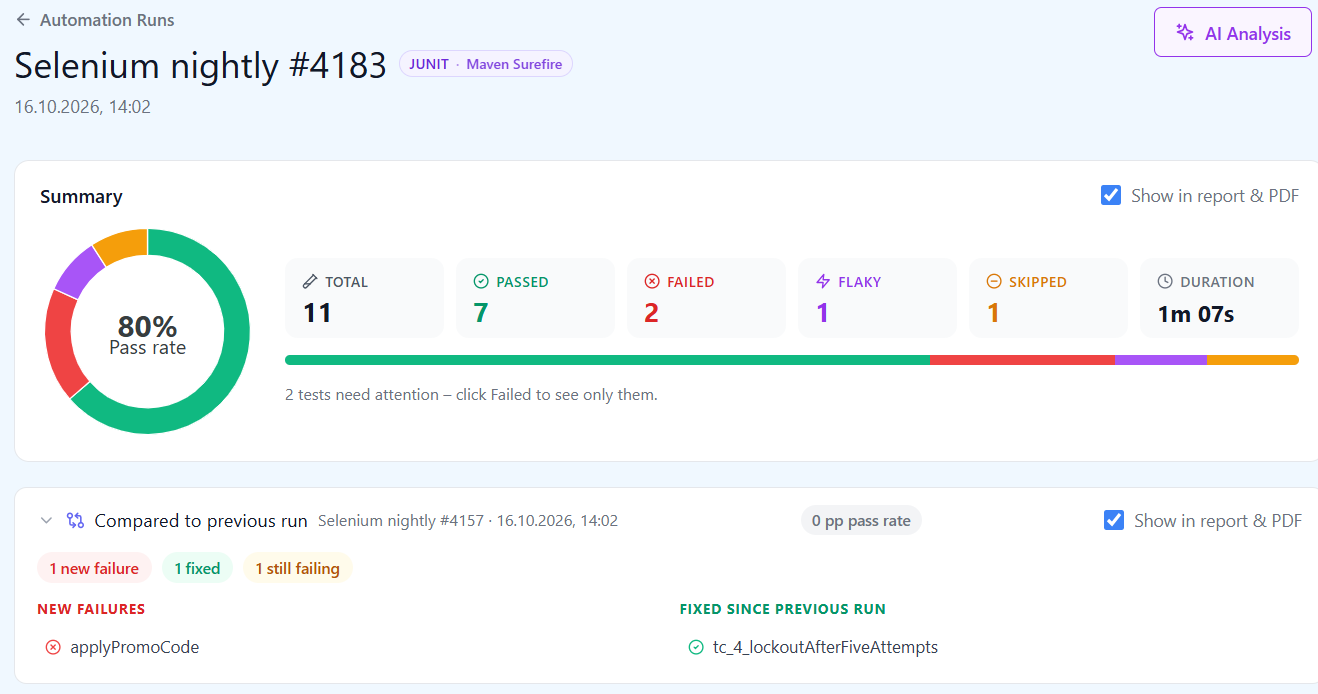The width and height of the screenshot is (1318, 694).
Task: Go back via the Automation Runs arrow
Action: pos(23,20)
